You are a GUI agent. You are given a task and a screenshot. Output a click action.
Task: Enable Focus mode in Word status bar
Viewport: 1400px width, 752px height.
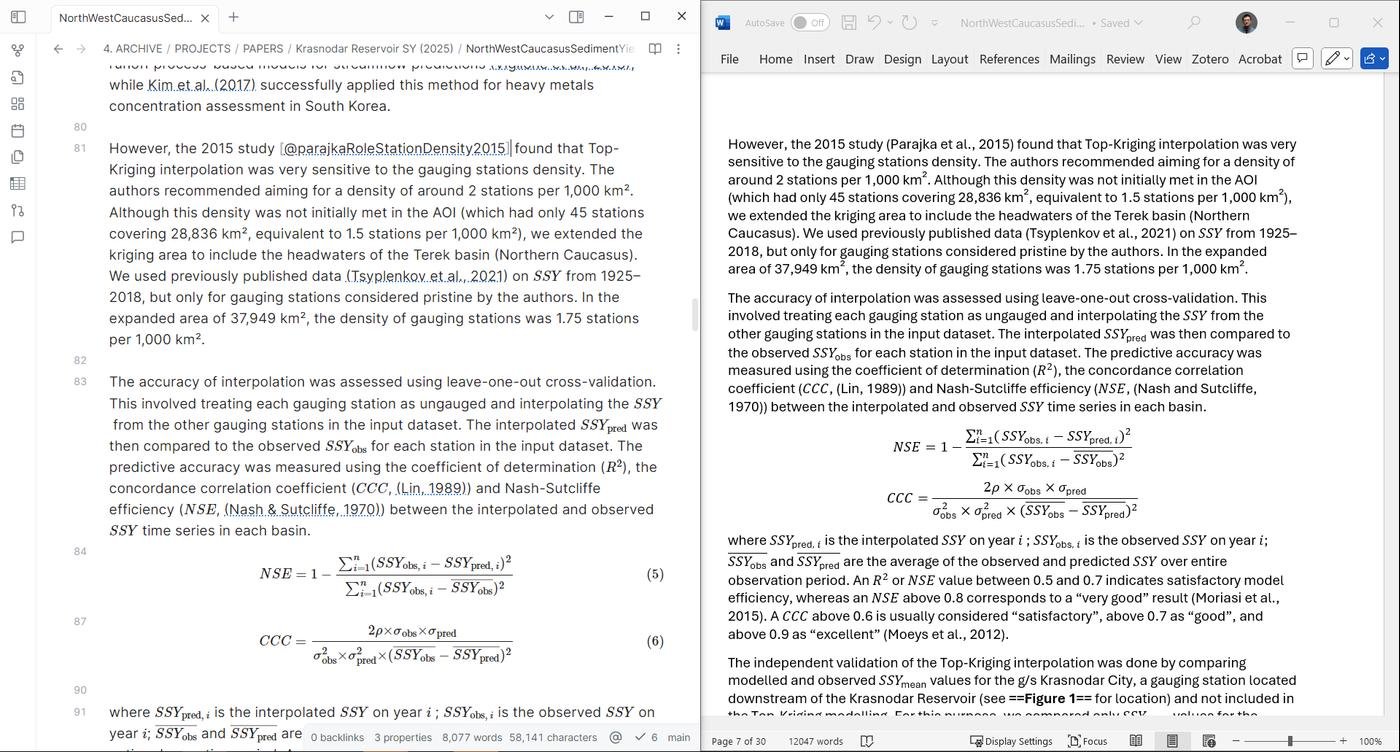click(x=1087, y=741)
